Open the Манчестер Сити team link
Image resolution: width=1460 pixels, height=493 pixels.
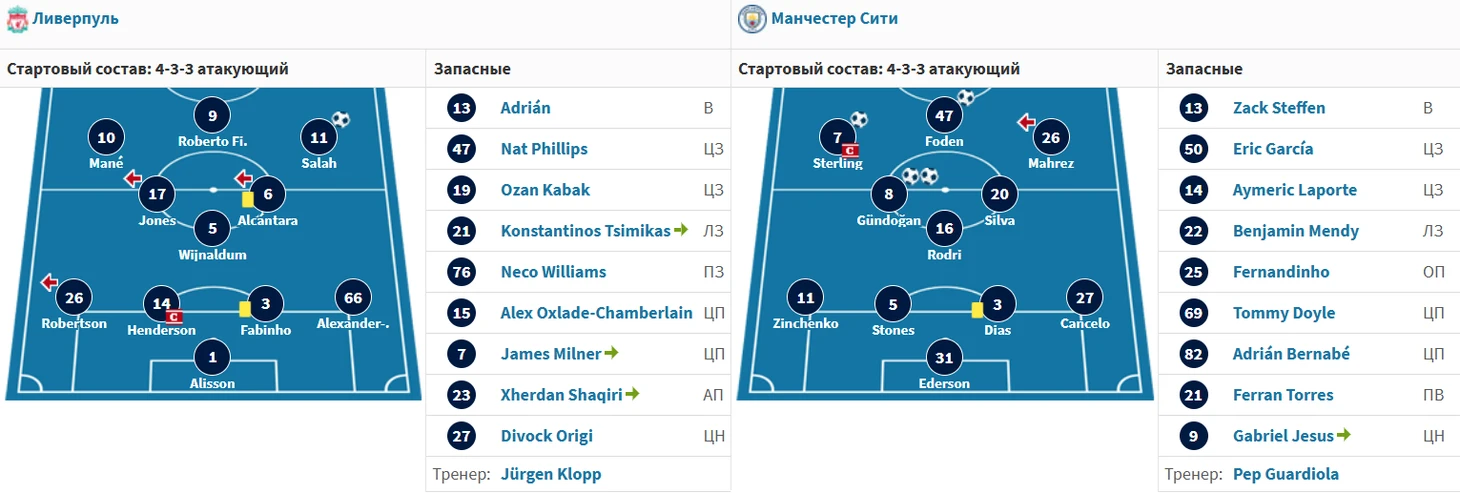[834, 19]
